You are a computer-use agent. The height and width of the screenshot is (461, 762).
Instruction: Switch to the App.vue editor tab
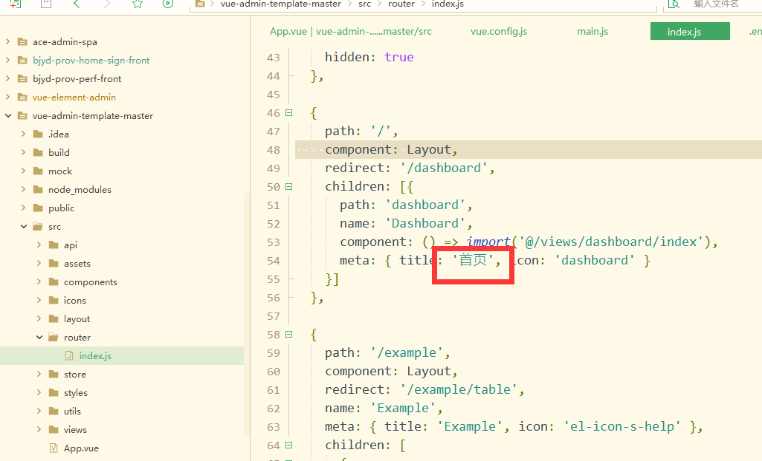[x=351, y=32]
